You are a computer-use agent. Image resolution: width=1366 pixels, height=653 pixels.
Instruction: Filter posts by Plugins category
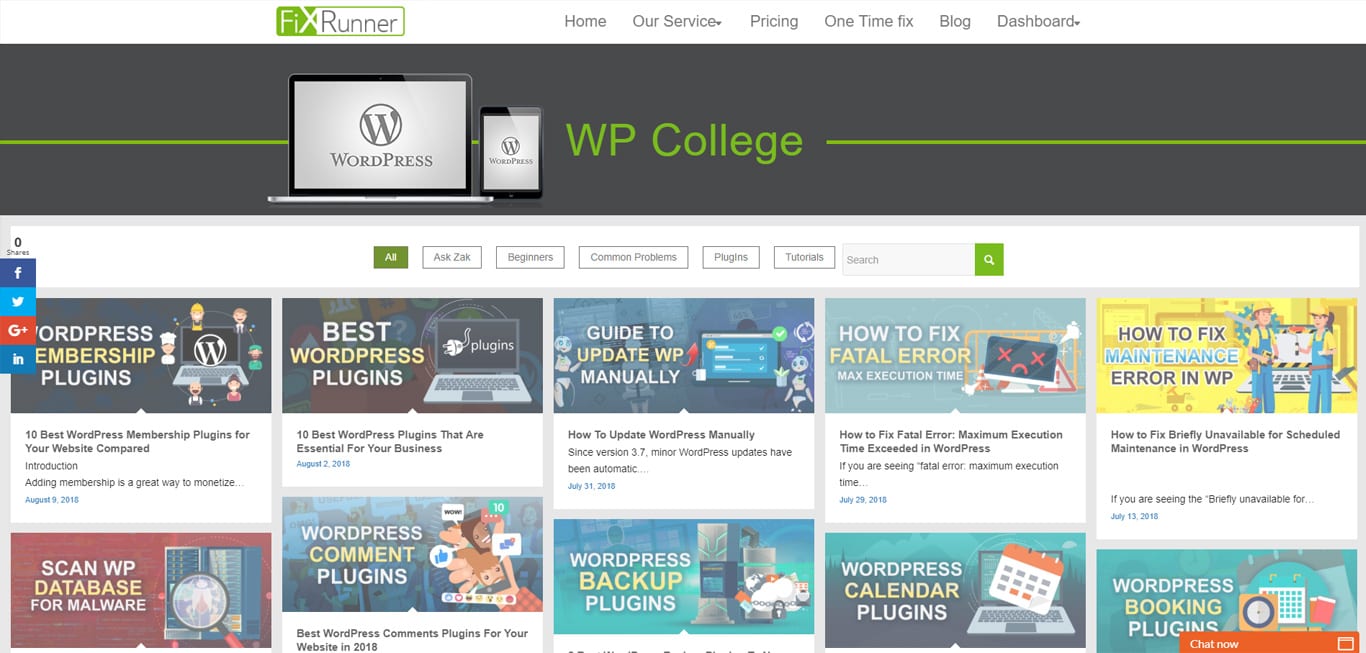(x=731, y=257)
